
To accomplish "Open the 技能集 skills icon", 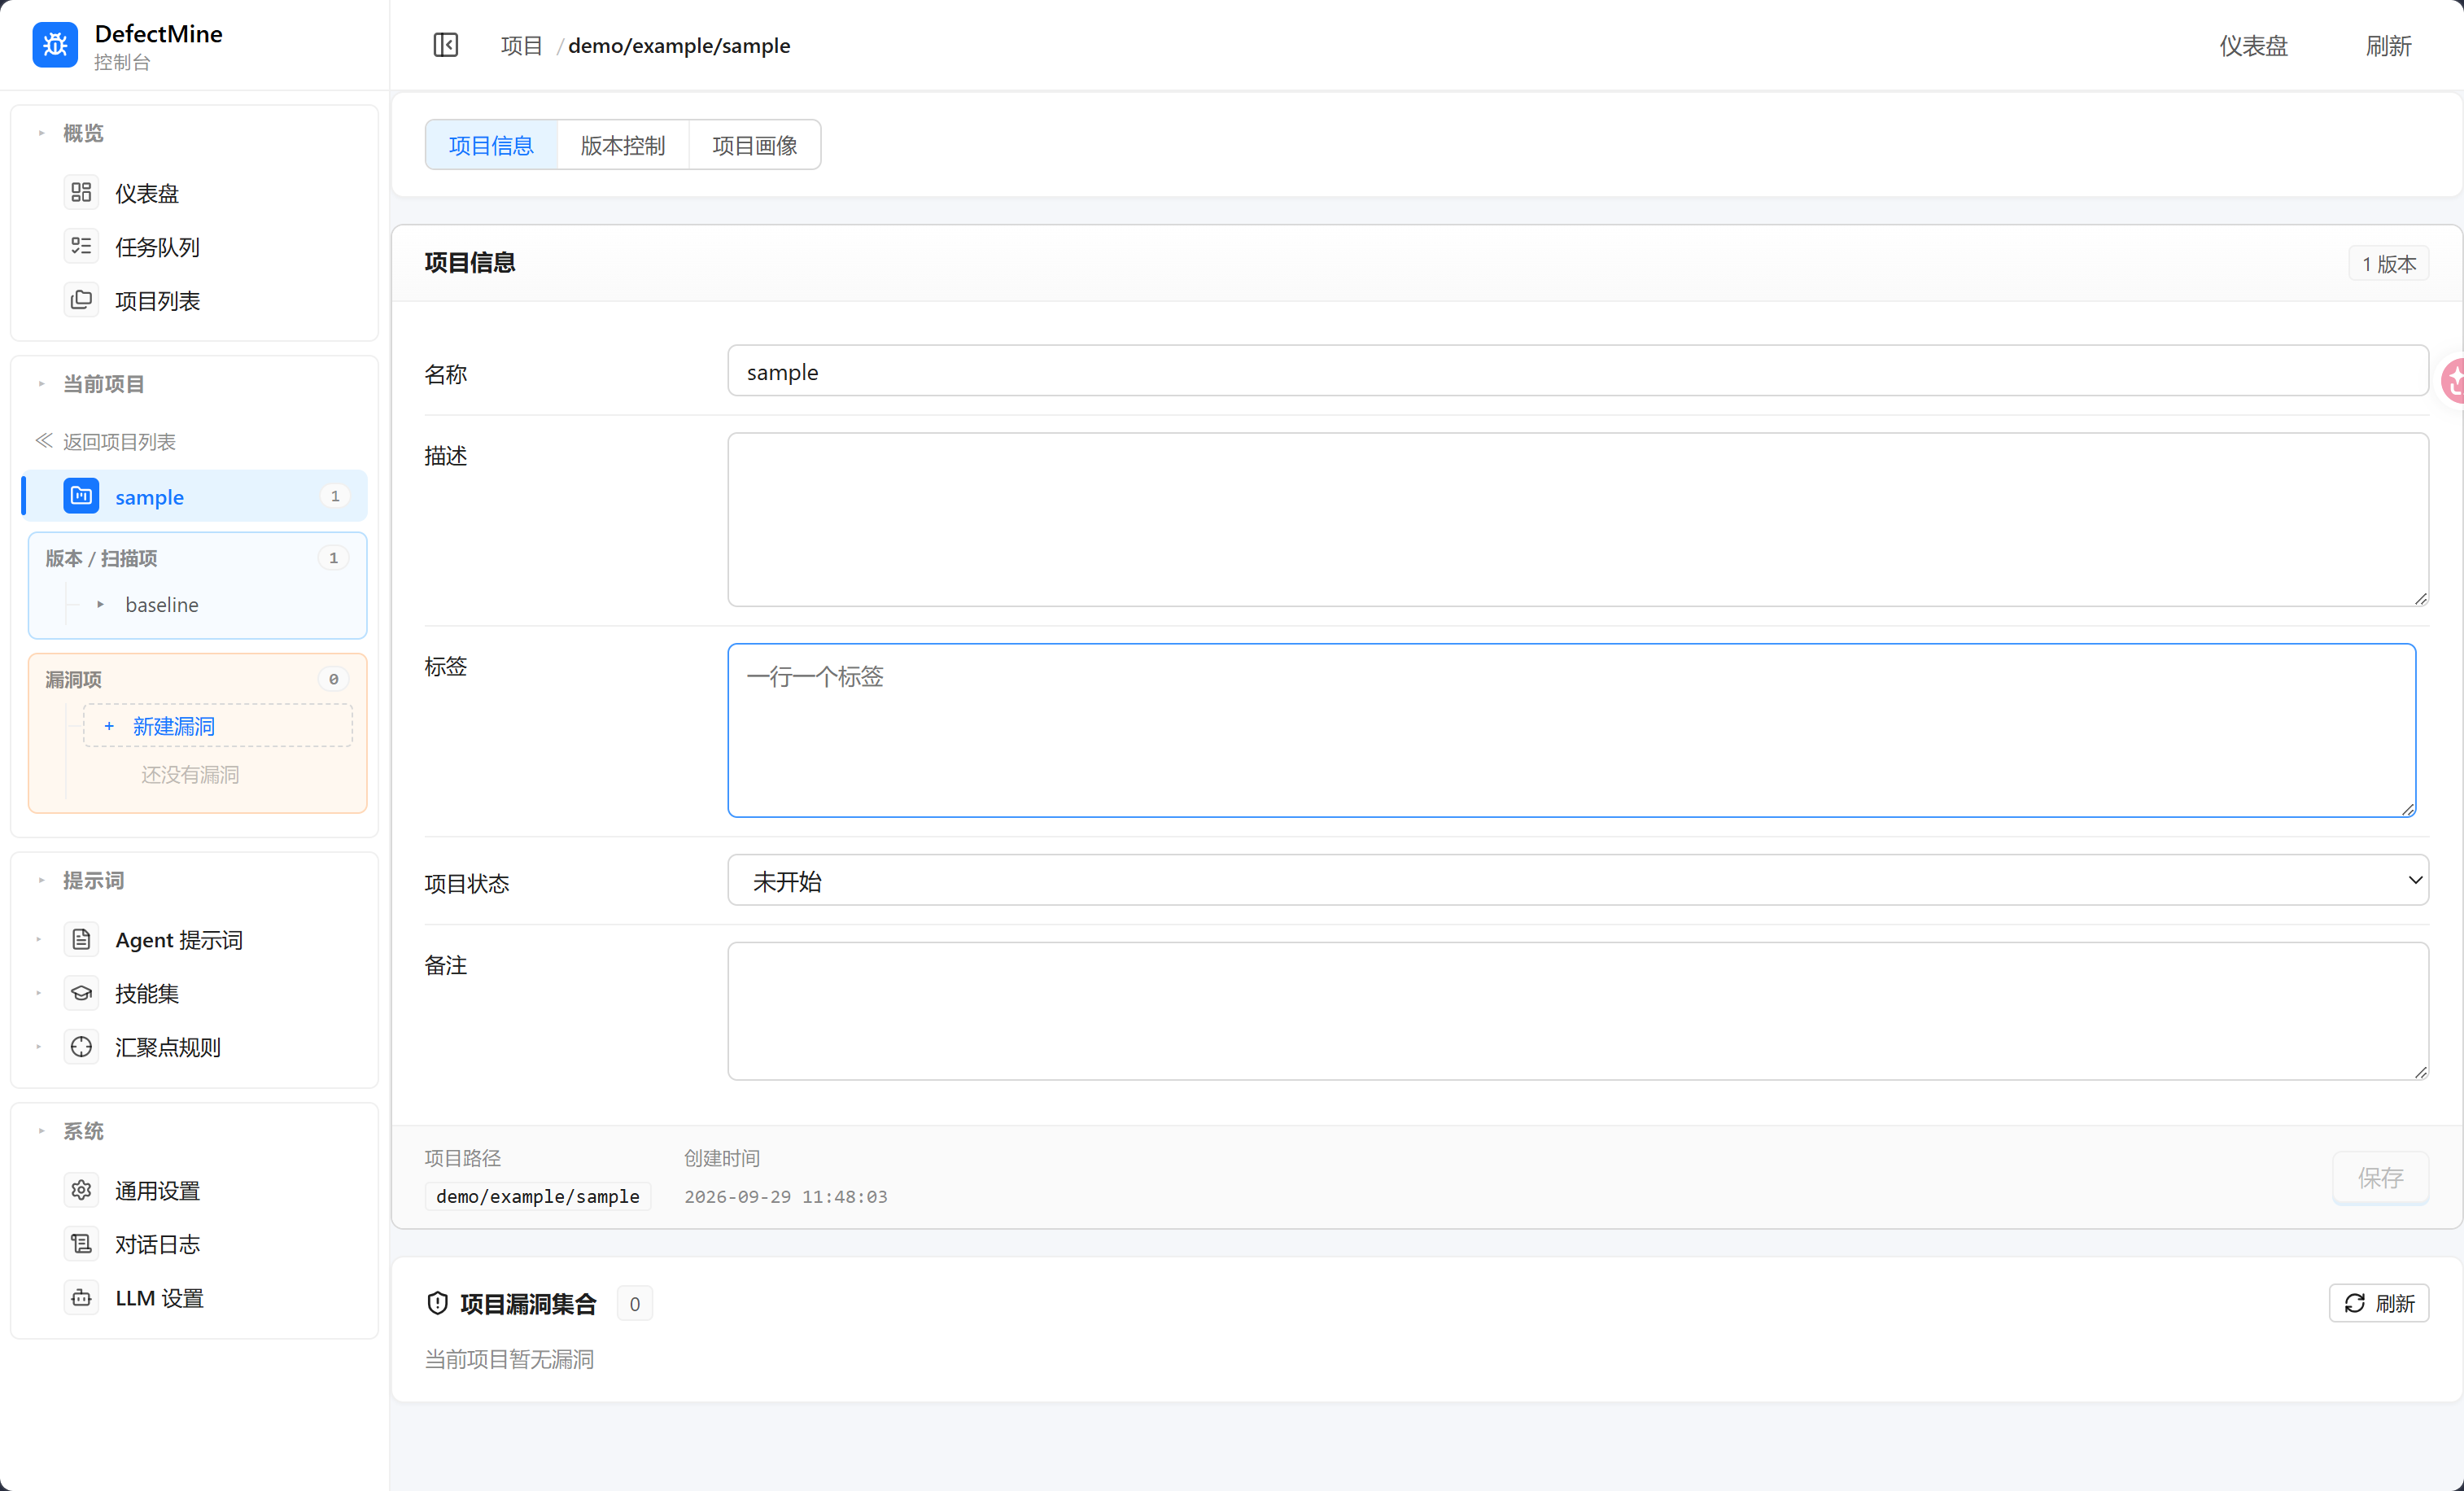I will (81, 993).
